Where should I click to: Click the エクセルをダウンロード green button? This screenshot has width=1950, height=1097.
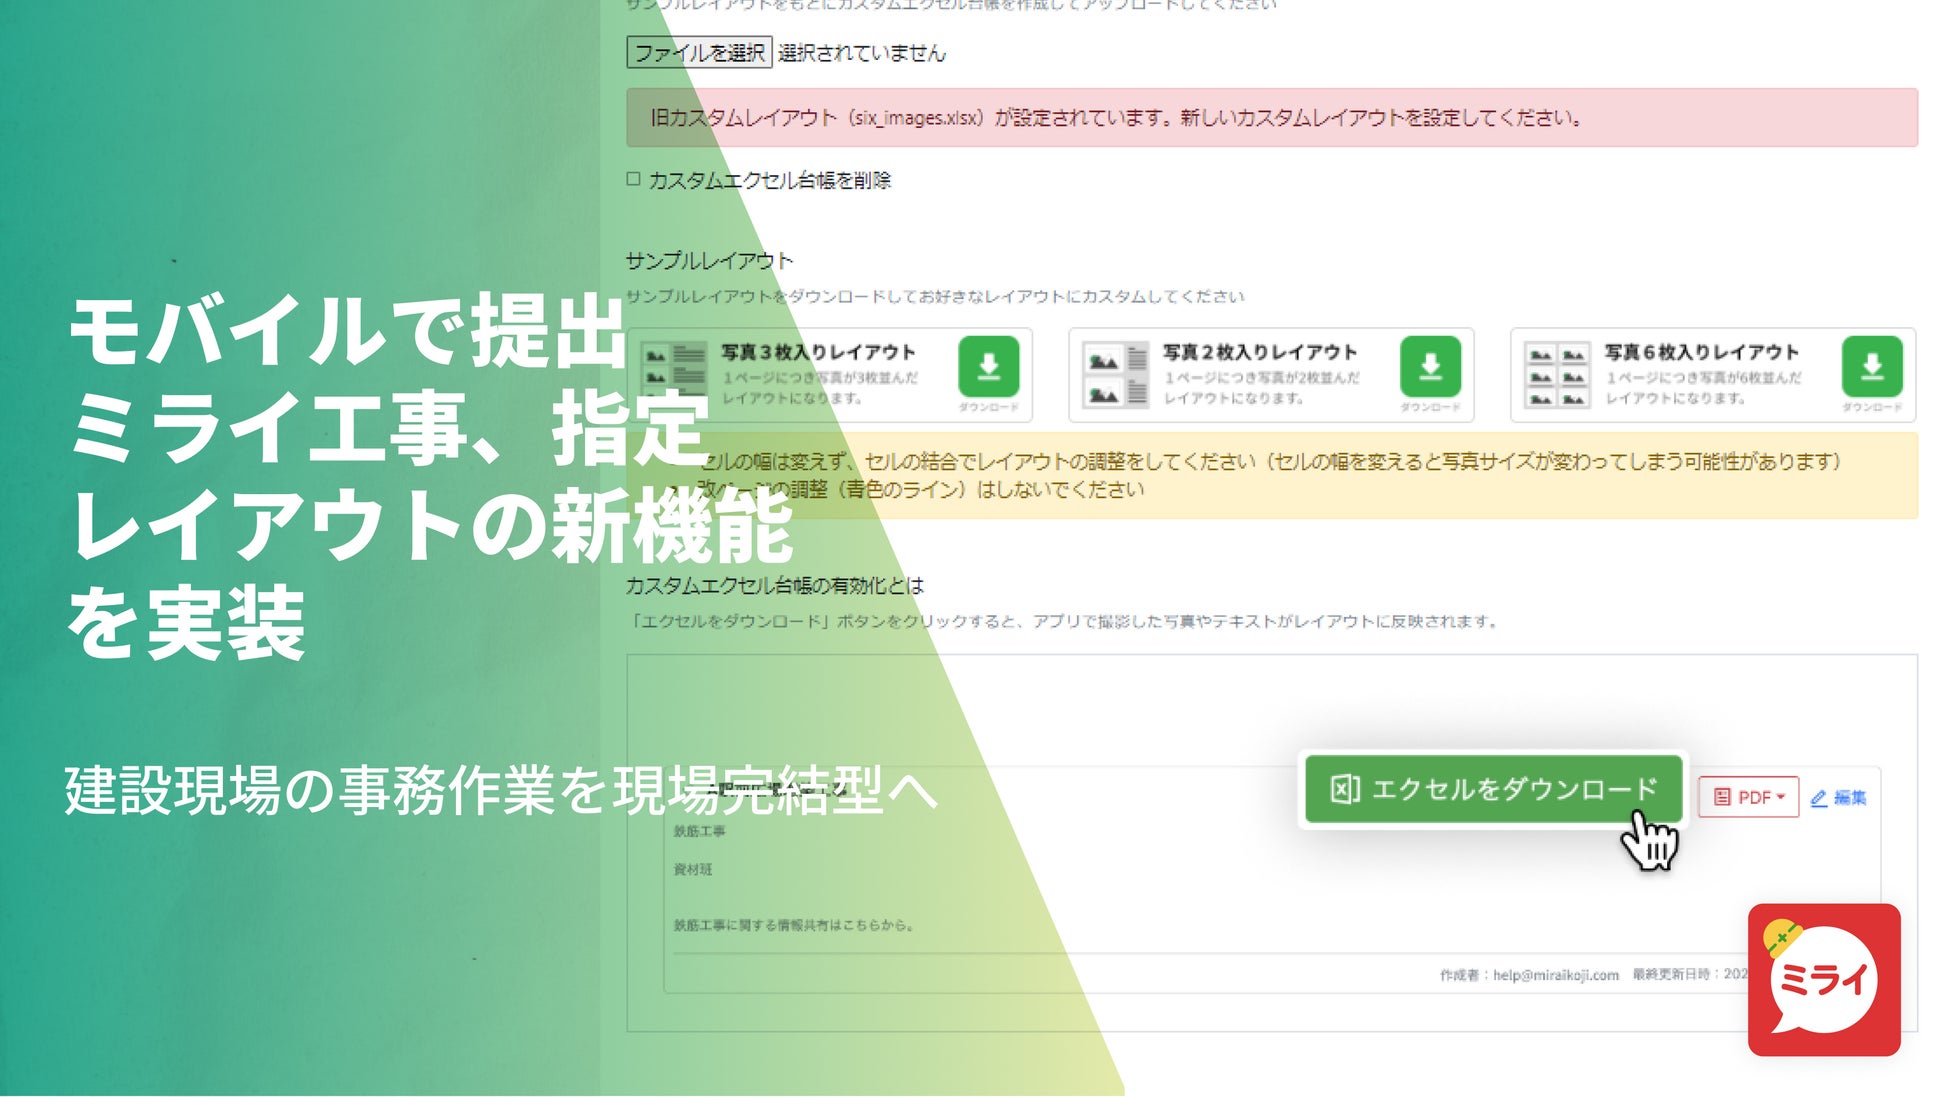[x=1493, y=789]
